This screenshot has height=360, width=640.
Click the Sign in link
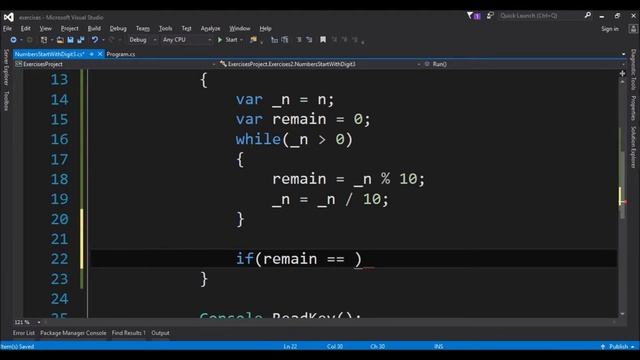[610, 29]
